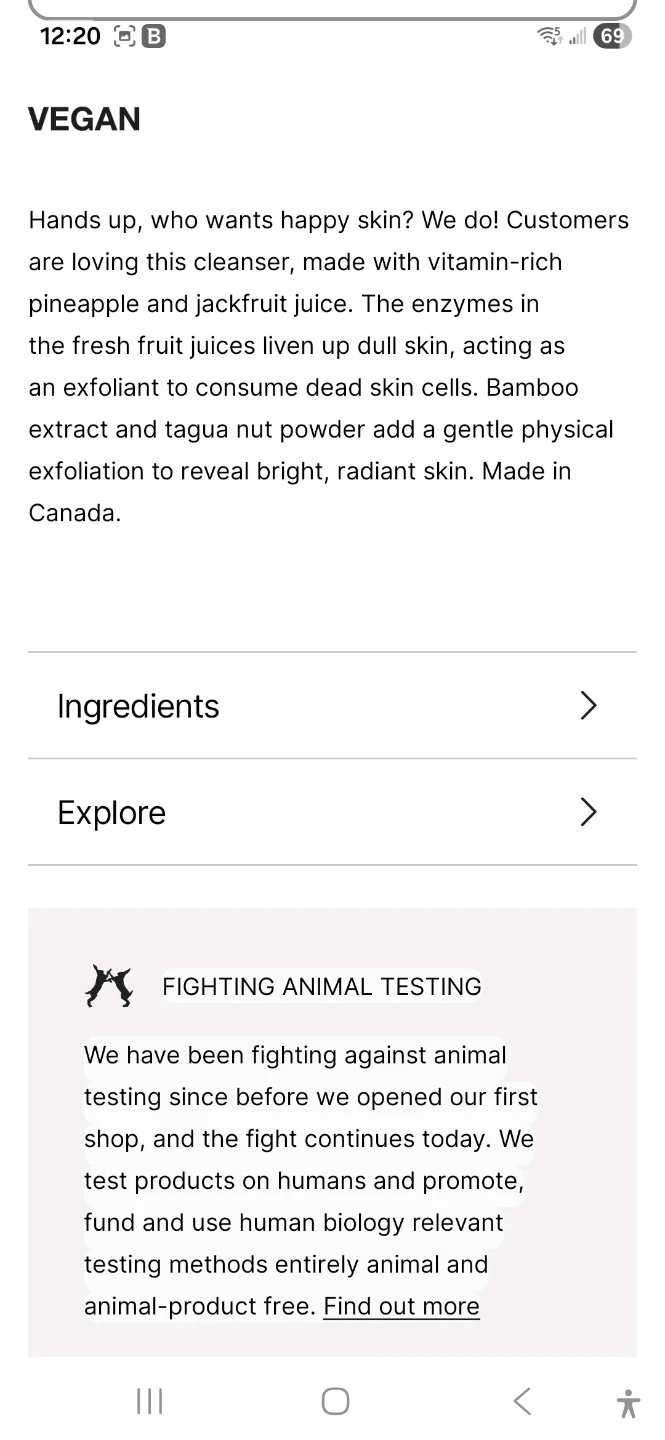This screenshot has height=1440, width=665.
Task: Open the accessibility shortcut icon
Action: (628, 1403)
